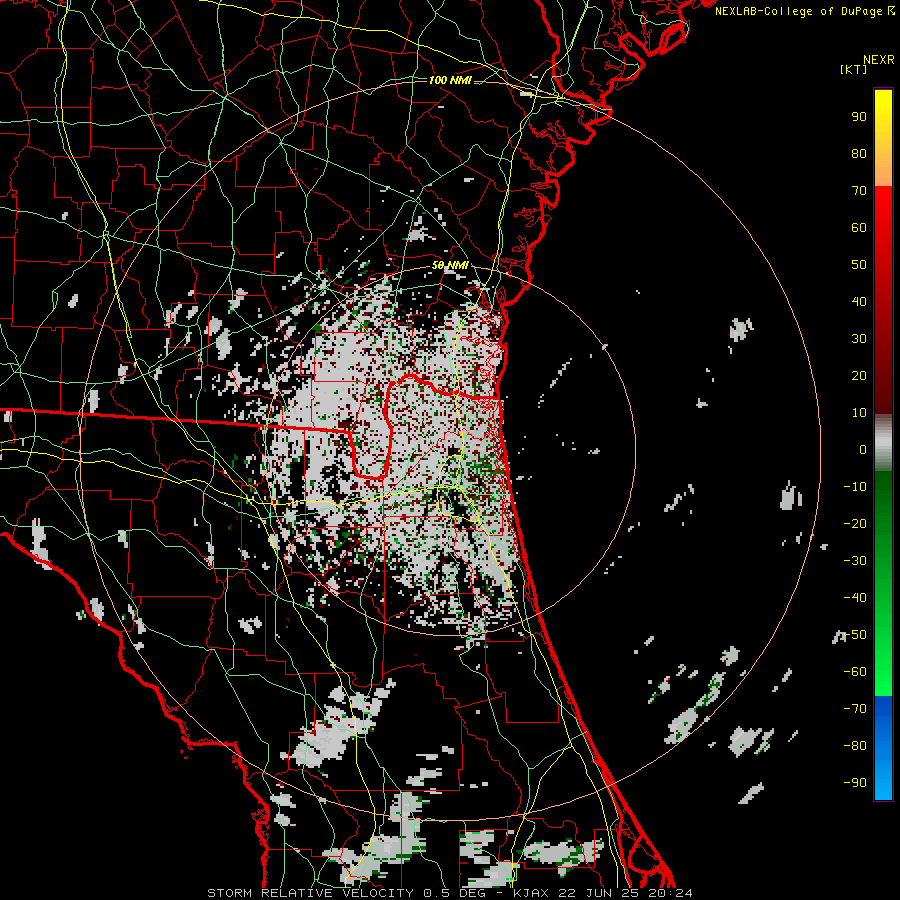Click the -40 knot scale value

855,598
